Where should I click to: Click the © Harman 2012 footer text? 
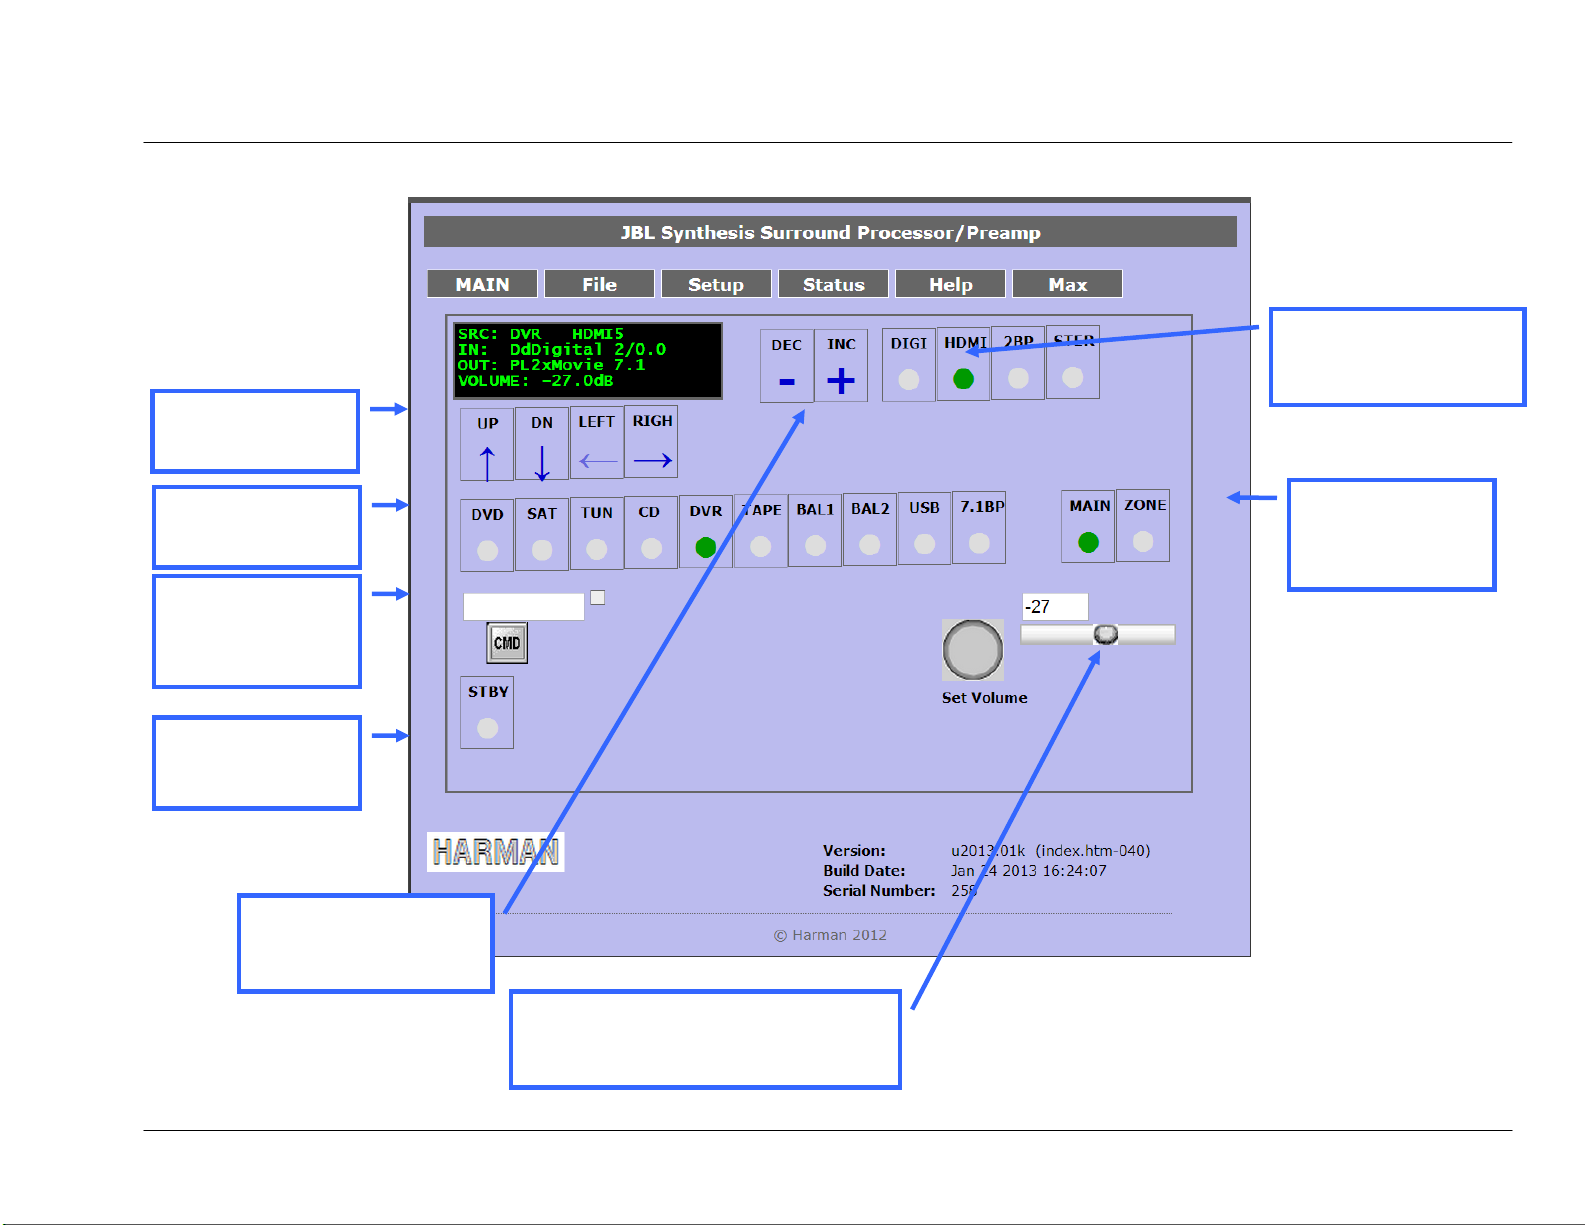point(830,935)
